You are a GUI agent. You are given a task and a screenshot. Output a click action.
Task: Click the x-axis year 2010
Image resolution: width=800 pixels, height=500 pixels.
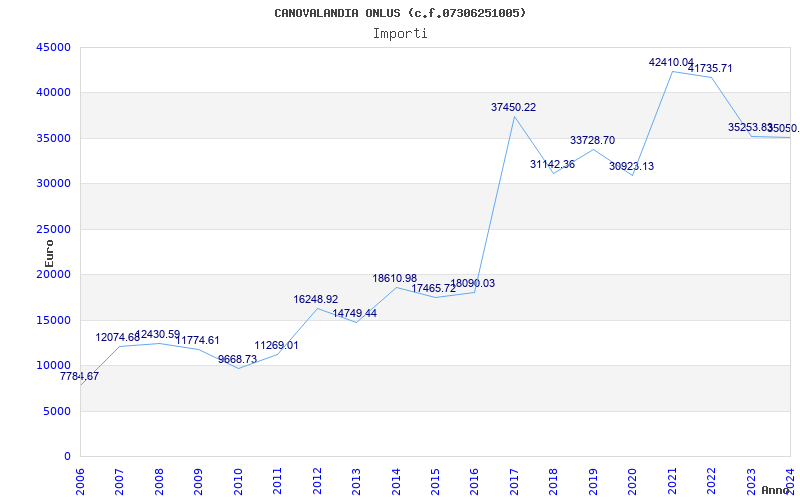coord(238,480)
